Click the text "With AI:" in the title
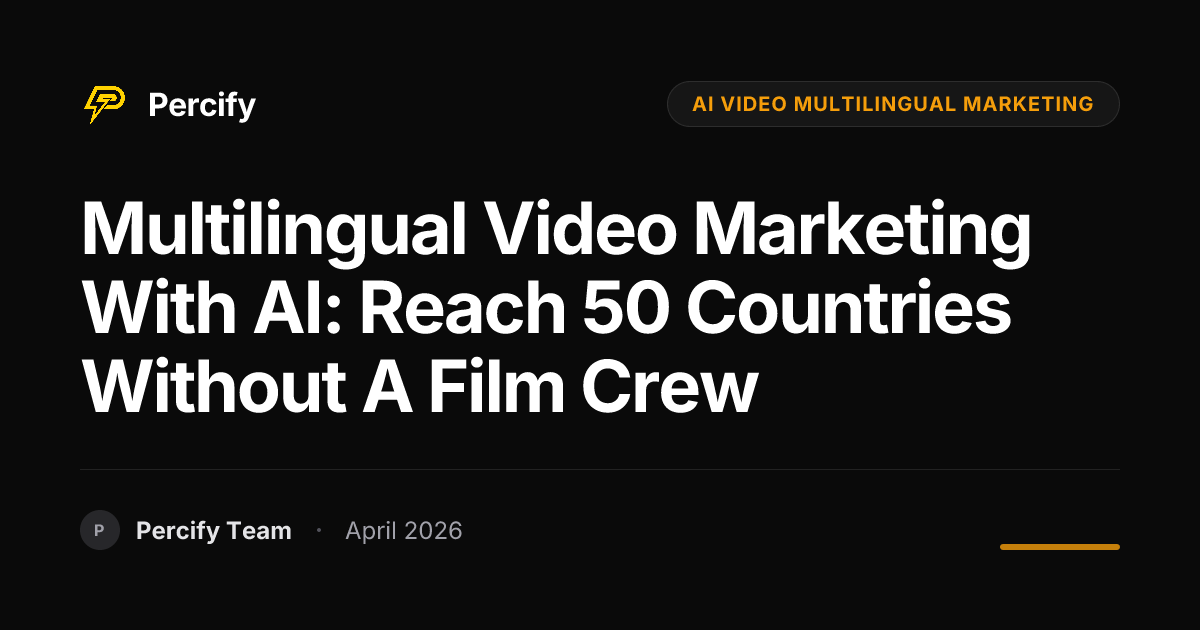This screenshot has height=630, width=1200. coord(212,308)
